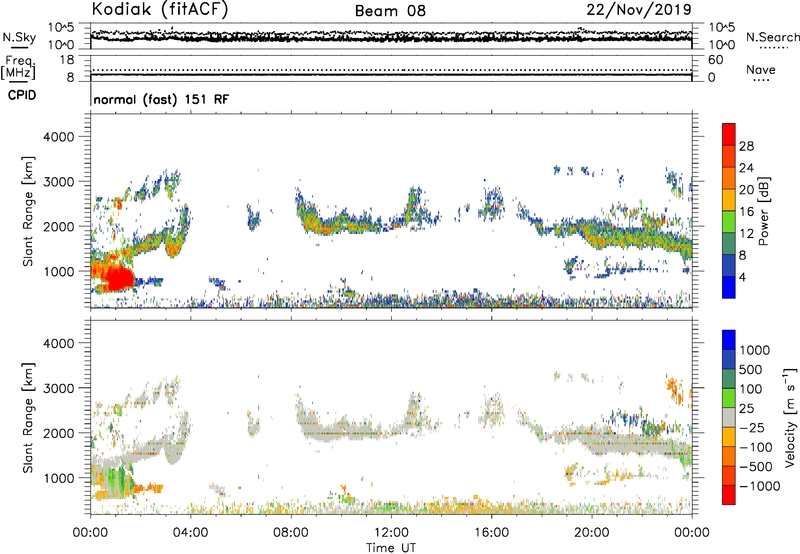Image resolution: width=800 pixels, height=554 pixels.
Task: Click the "20" label on Power colorbar
Action: [x=746, y=190]
